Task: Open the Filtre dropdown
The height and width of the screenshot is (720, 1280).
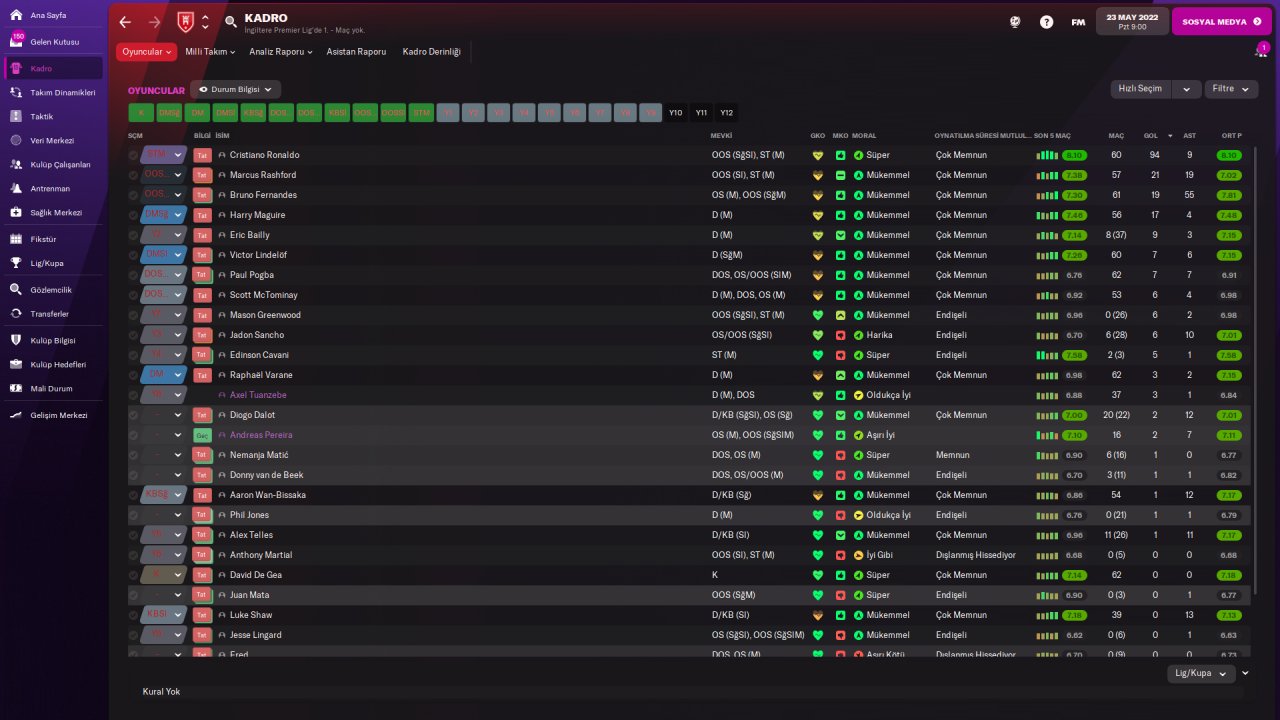Action: pos(1230,89)
